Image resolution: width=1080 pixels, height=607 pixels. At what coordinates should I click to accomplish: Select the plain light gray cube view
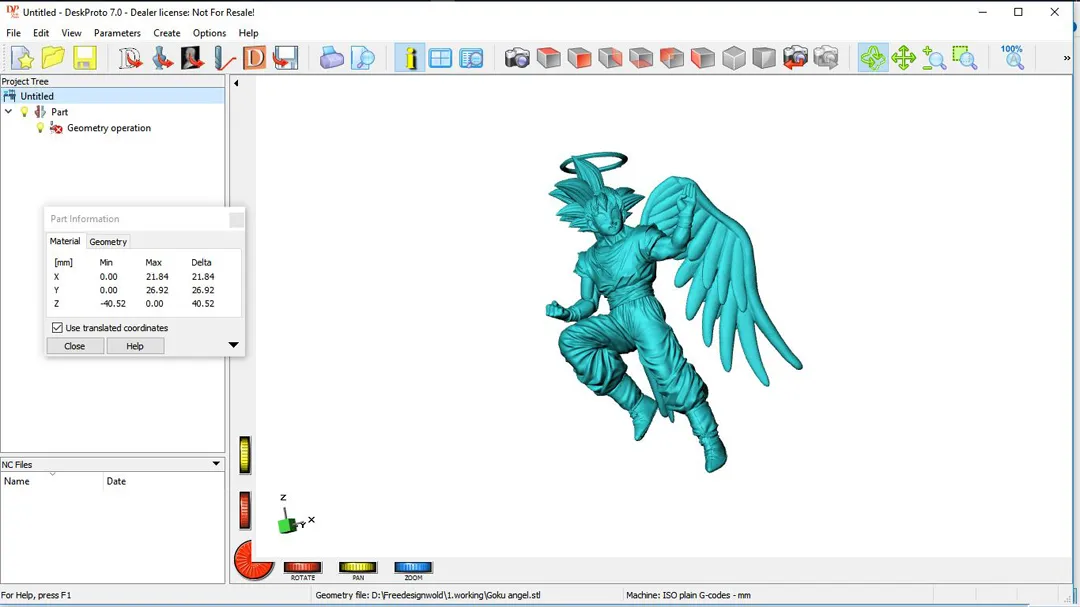[x=734, y=58]
